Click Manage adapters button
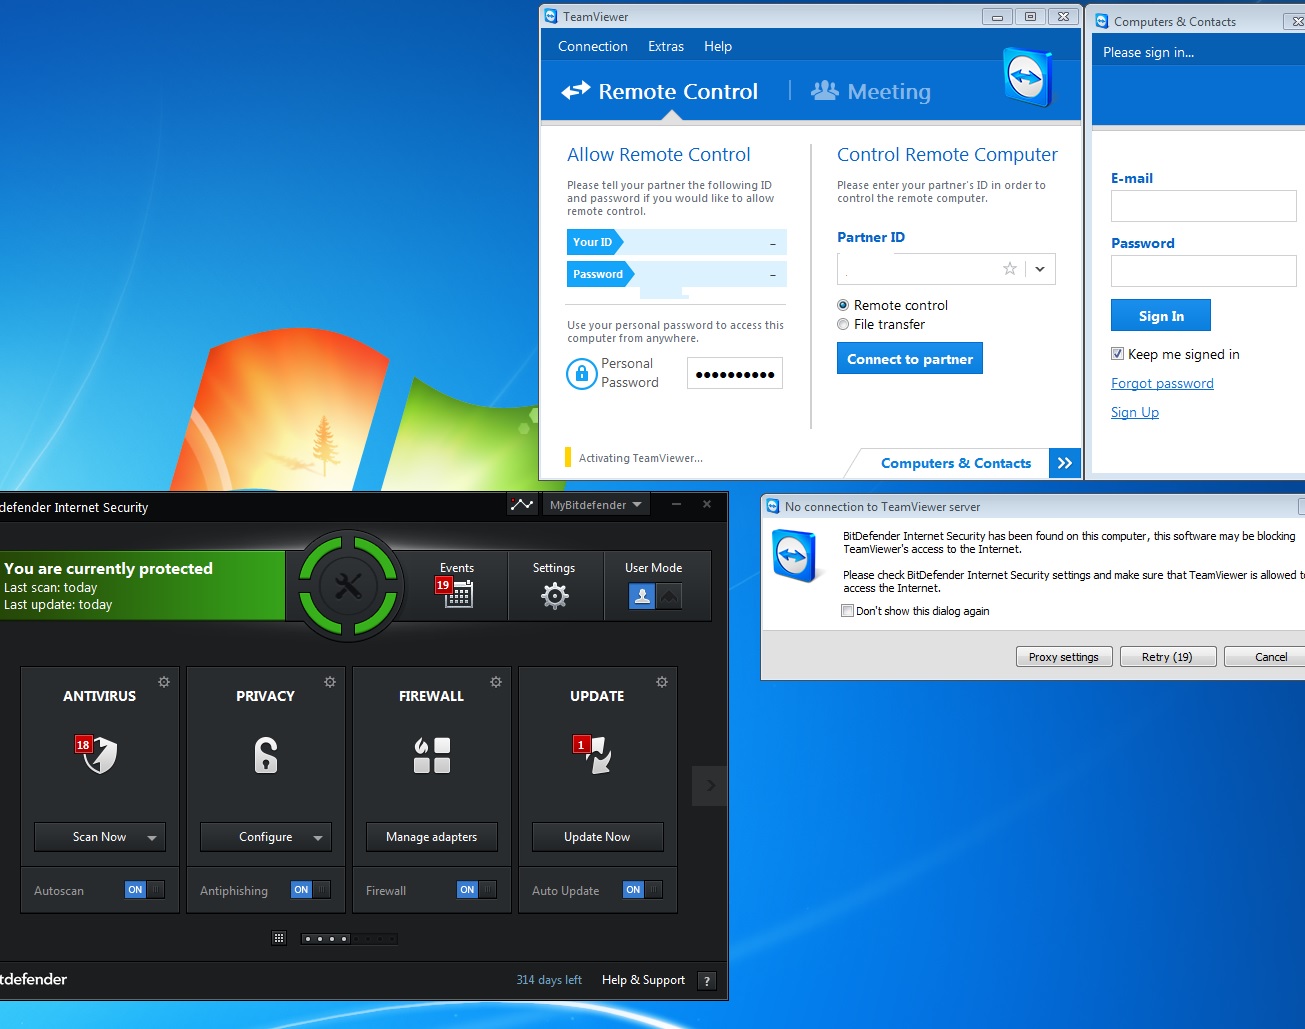The width and height of the screenshot is (1305, 1029). pos(431,837)
